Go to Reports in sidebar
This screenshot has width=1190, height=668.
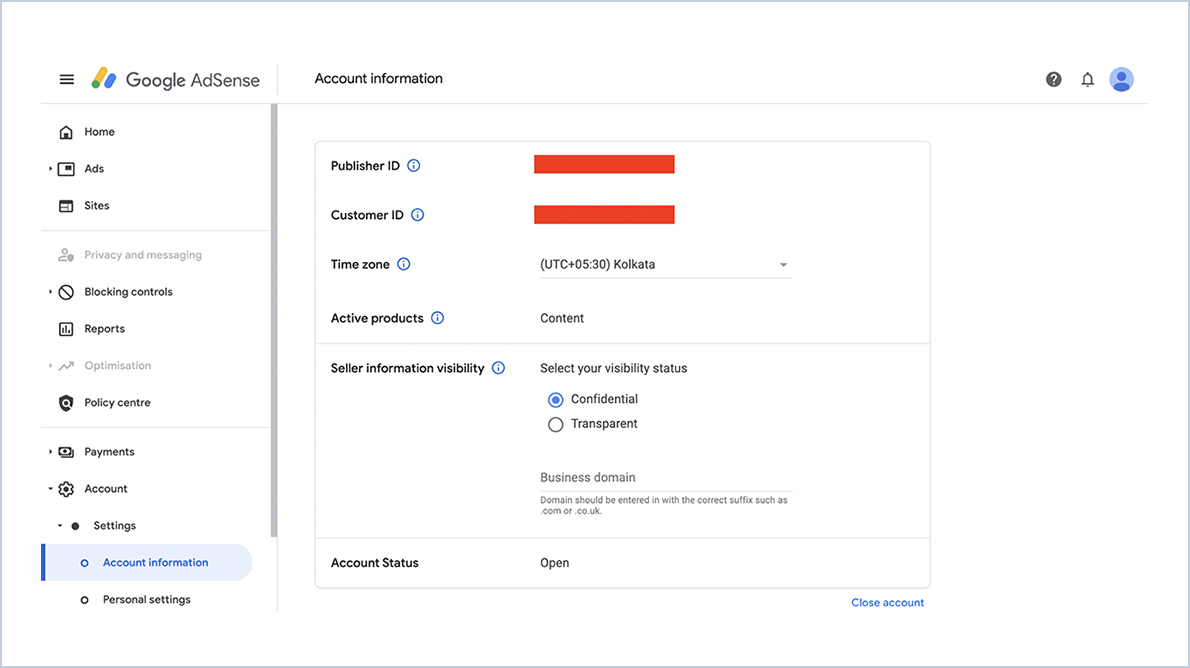104,329
